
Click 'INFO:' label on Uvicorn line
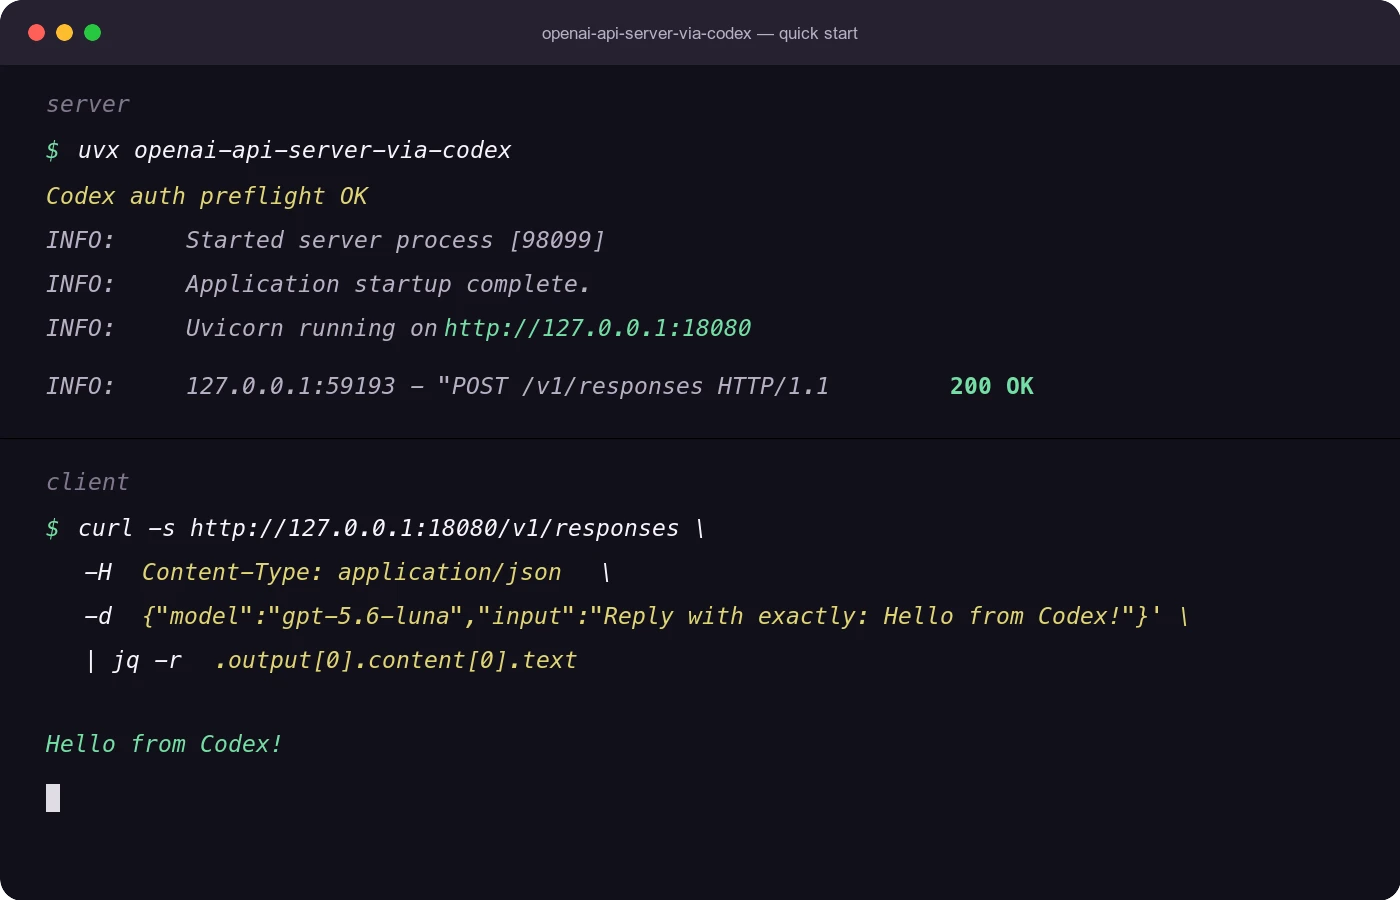click(x=81, y=328)
